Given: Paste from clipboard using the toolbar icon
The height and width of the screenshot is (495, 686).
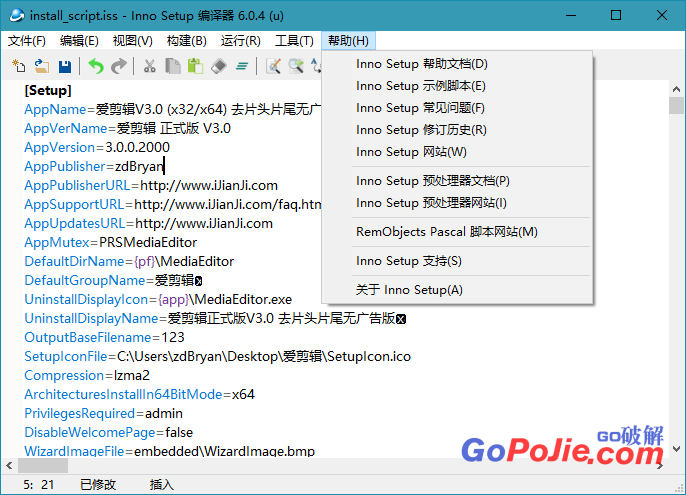Looking at the screenshot, I should [196, 66].
